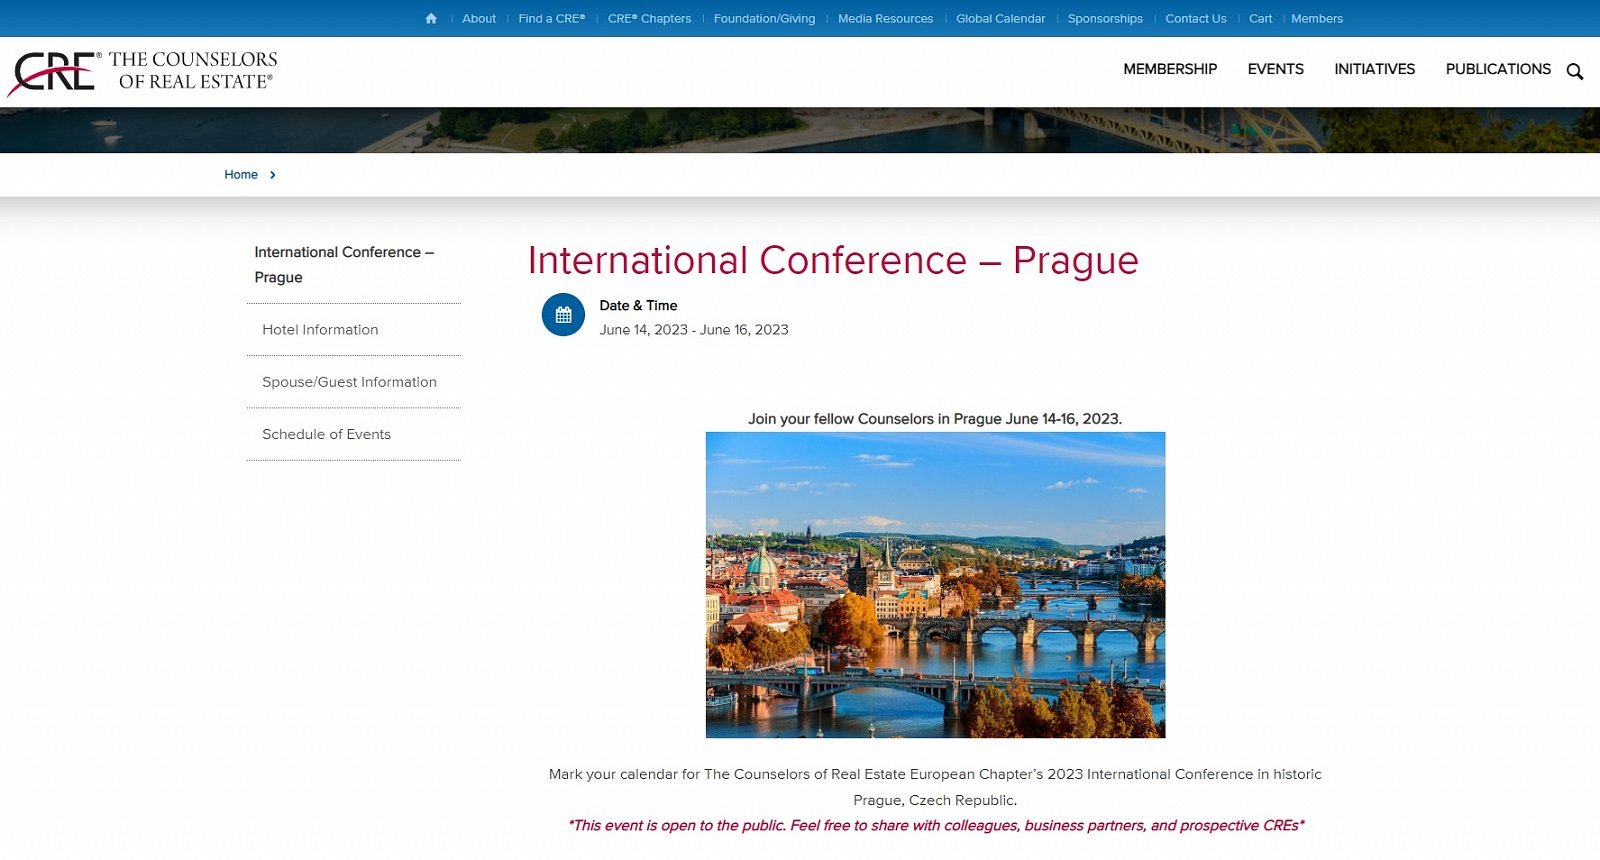The image size is (1600, 860).
Task: Click the Prague city photo
Action: [x=935, y=585]
